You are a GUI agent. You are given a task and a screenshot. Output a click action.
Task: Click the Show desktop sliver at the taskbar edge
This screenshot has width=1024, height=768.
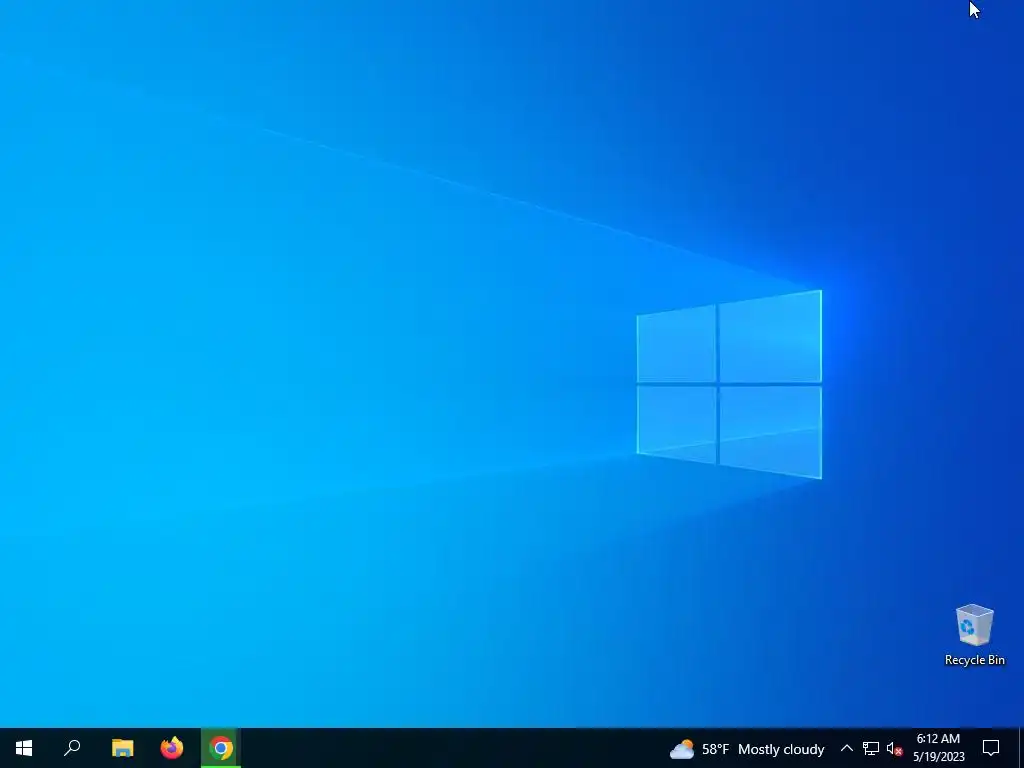[1021, 748]
